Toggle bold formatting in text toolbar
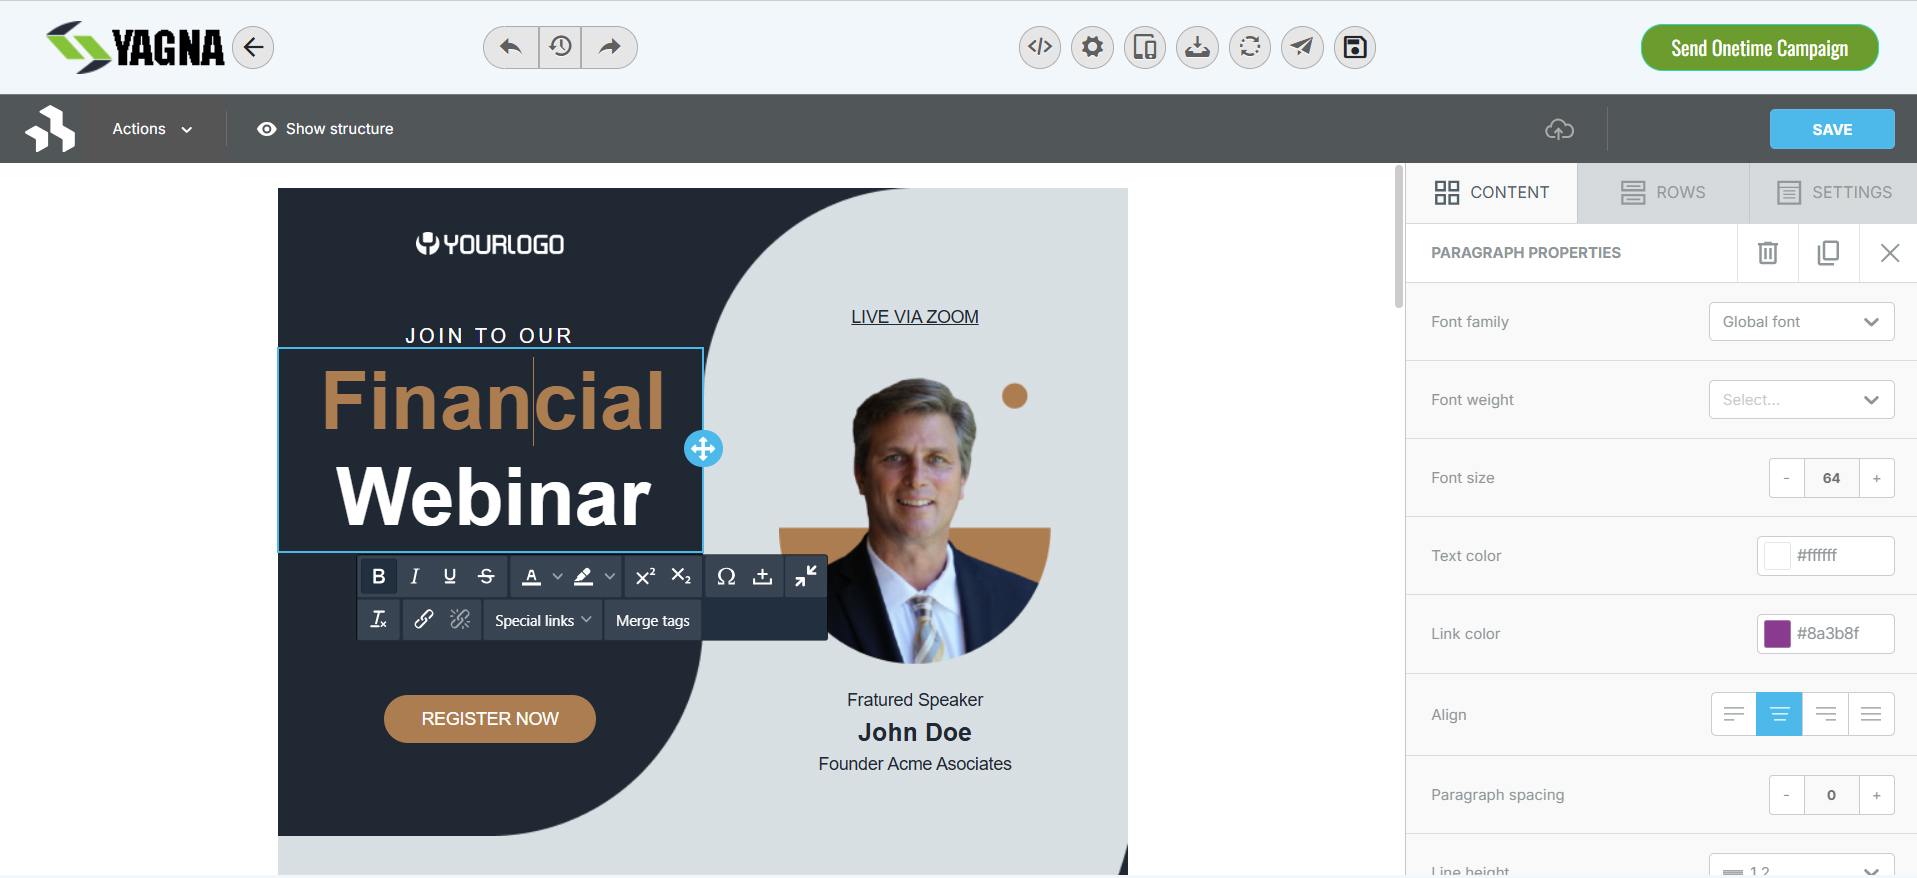 (378, 576)
